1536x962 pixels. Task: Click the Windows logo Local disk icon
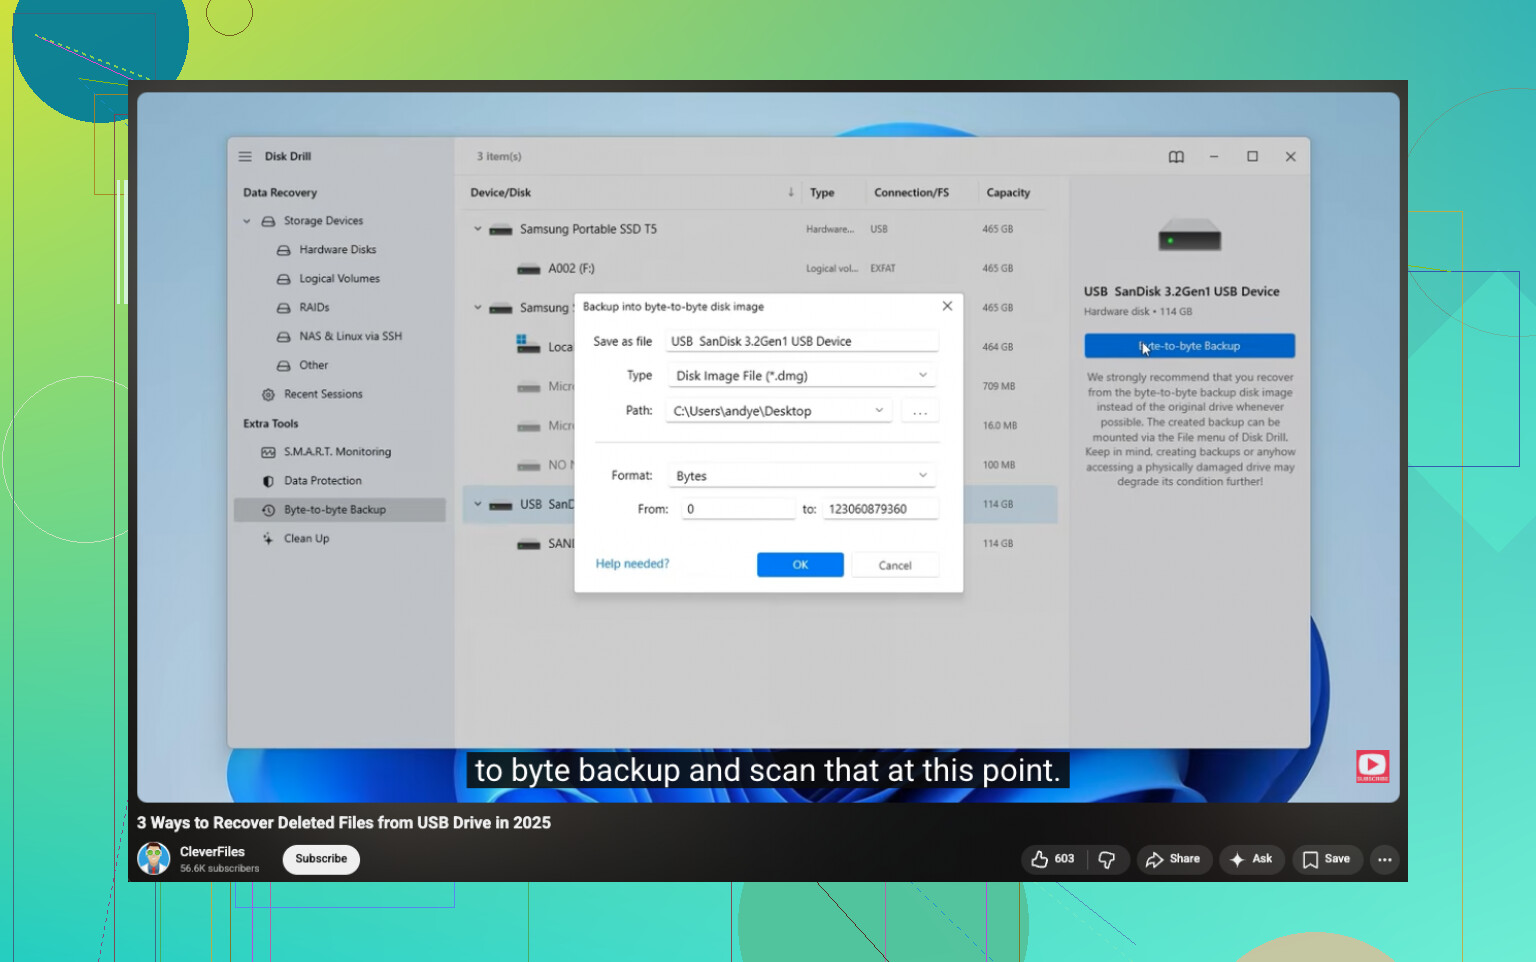(528, 345)
